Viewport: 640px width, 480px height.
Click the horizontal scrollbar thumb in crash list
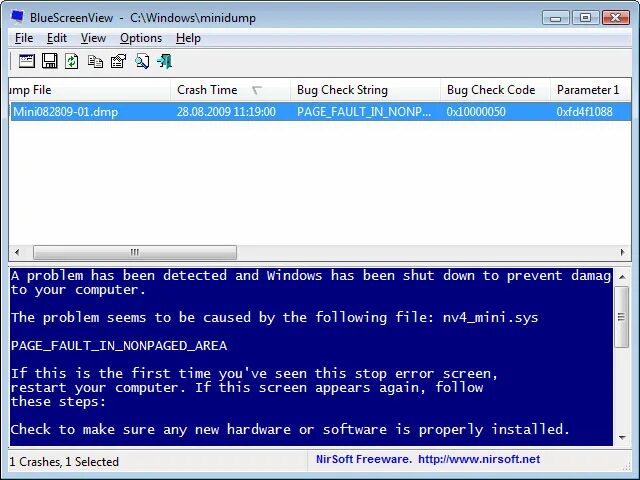pyautogui.click(x=135, y=252)
